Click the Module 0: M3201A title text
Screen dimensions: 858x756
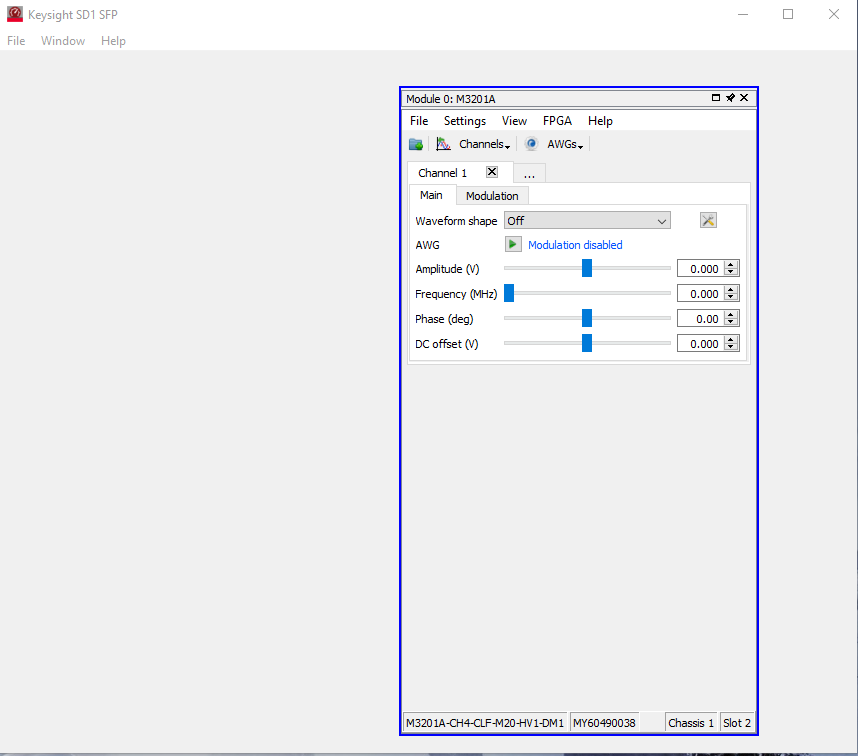(x=451, y=99)
